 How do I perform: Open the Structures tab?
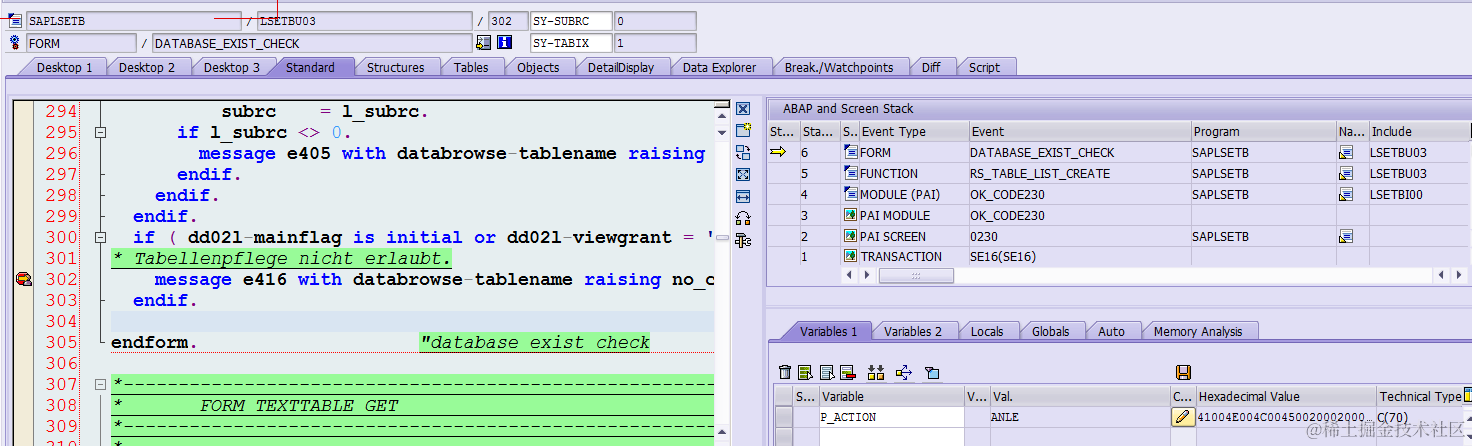click(x=396, y=67)
